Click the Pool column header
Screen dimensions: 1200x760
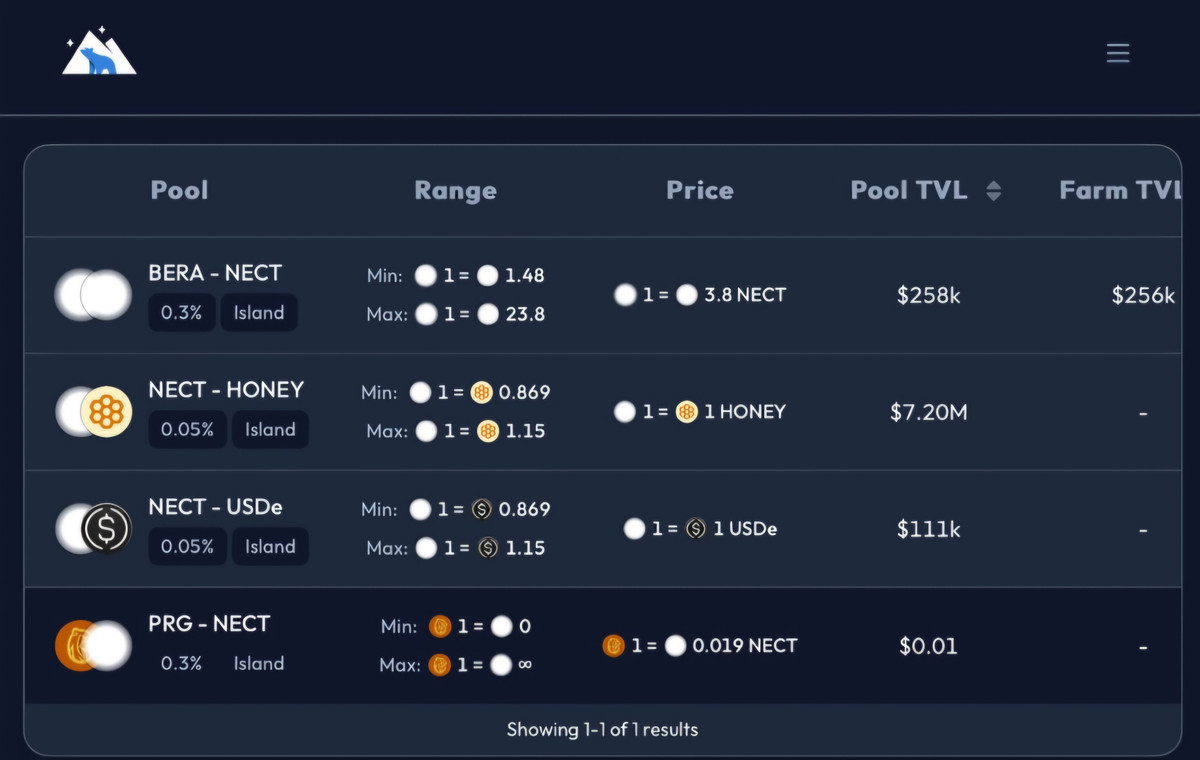tap(179, 190)
